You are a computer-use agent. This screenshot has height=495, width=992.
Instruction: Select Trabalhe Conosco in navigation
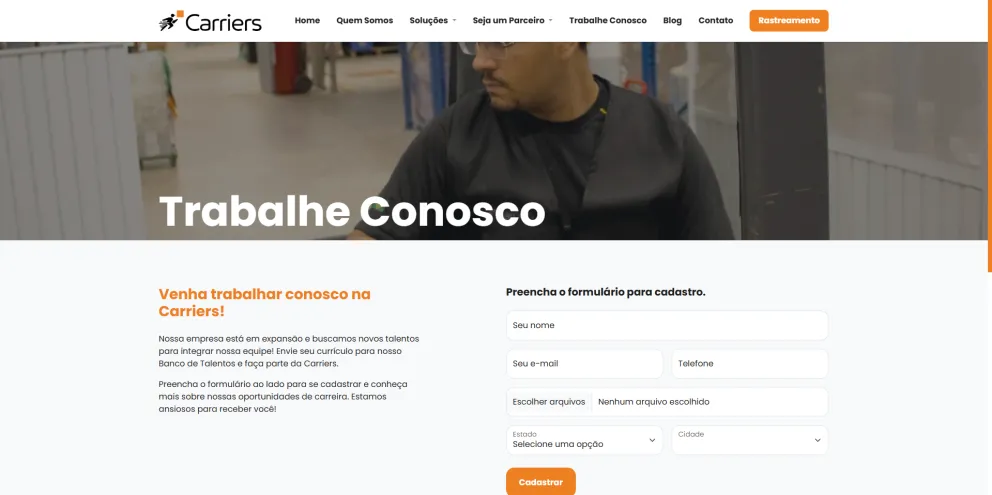pos(608,20)
